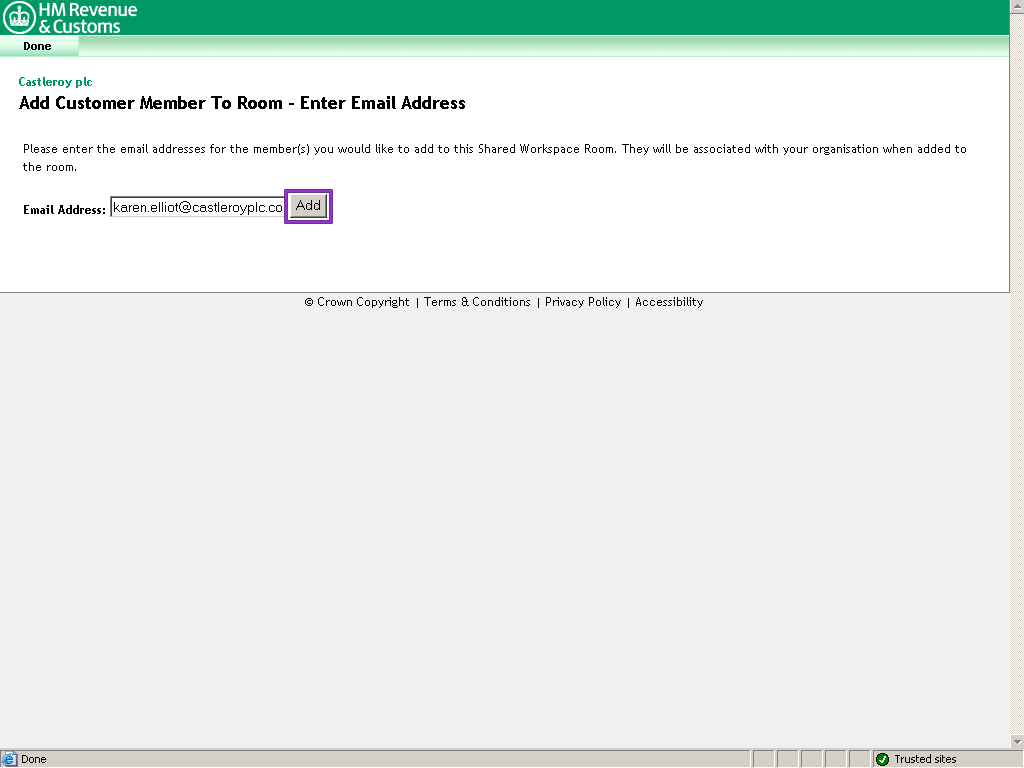The width and height of the screenshot is (1024, 768).
Task: Open the Privacy Policy link
Action: point(583,302)
